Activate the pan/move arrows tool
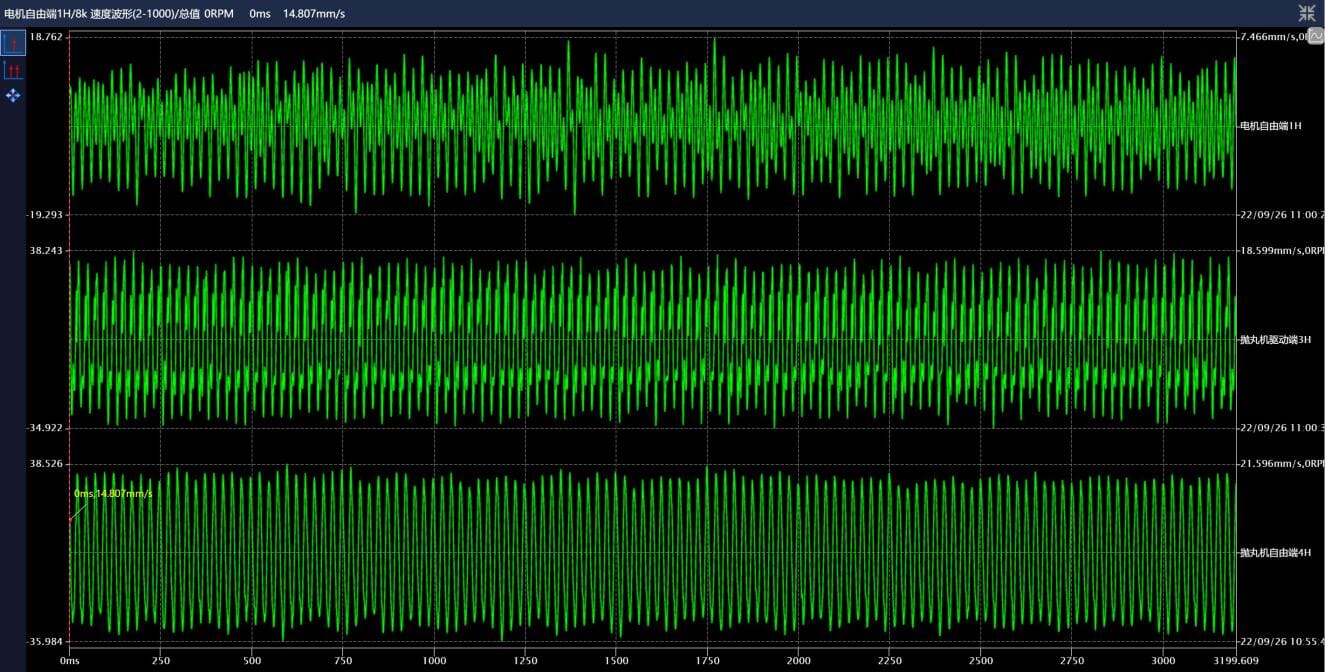The height and width of the screenshot is (672, 1325). pyautogui.click(x=13, y=96)
